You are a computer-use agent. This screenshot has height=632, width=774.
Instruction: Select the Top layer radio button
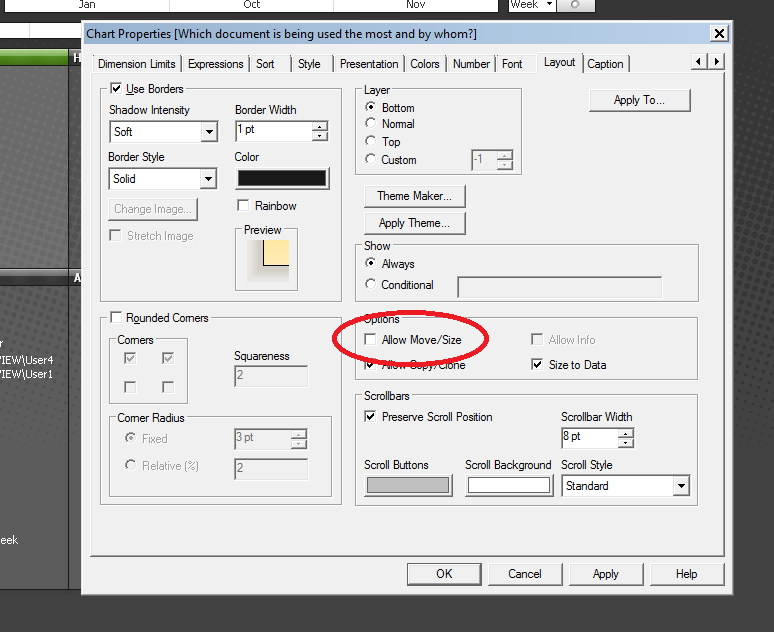coord(370,141)
